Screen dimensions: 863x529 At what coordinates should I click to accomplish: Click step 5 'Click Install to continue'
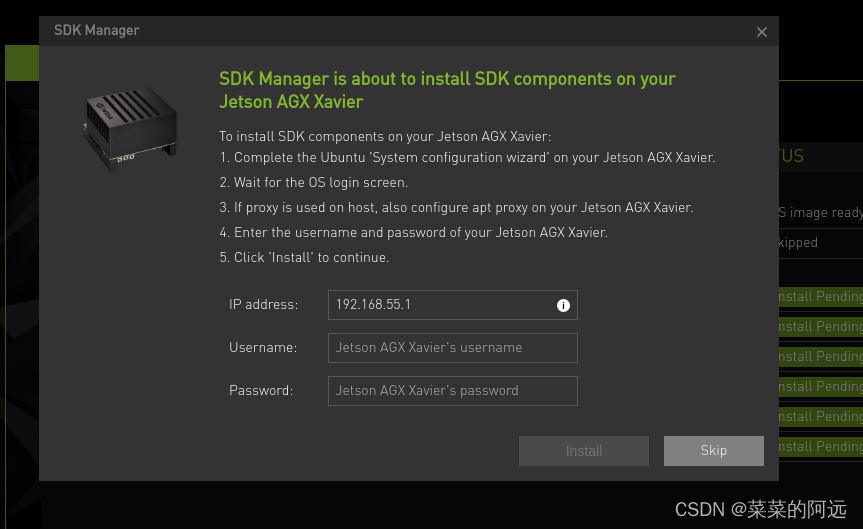[x=304, y=258]
